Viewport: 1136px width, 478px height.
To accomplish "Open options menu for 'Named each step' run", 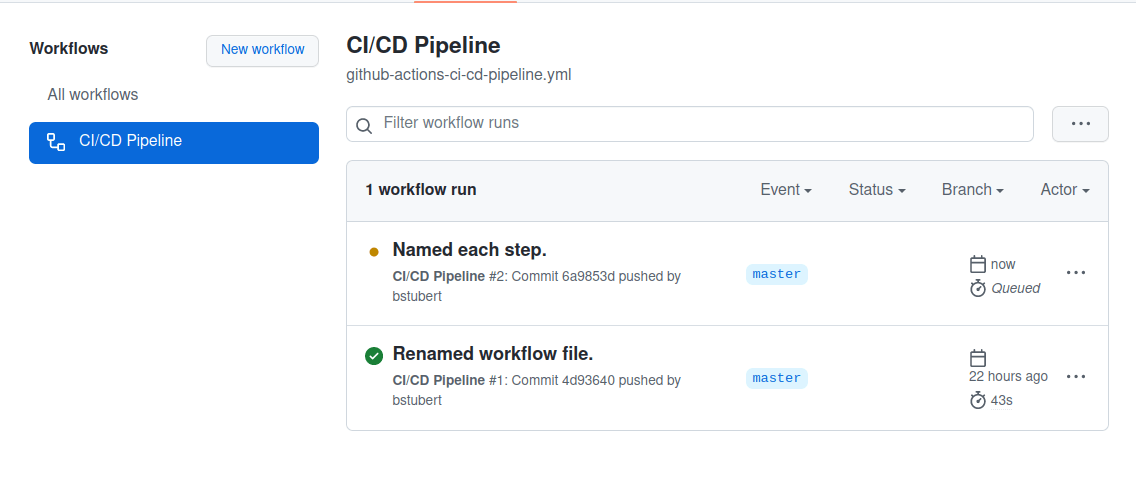I will tap(1076, 272).
